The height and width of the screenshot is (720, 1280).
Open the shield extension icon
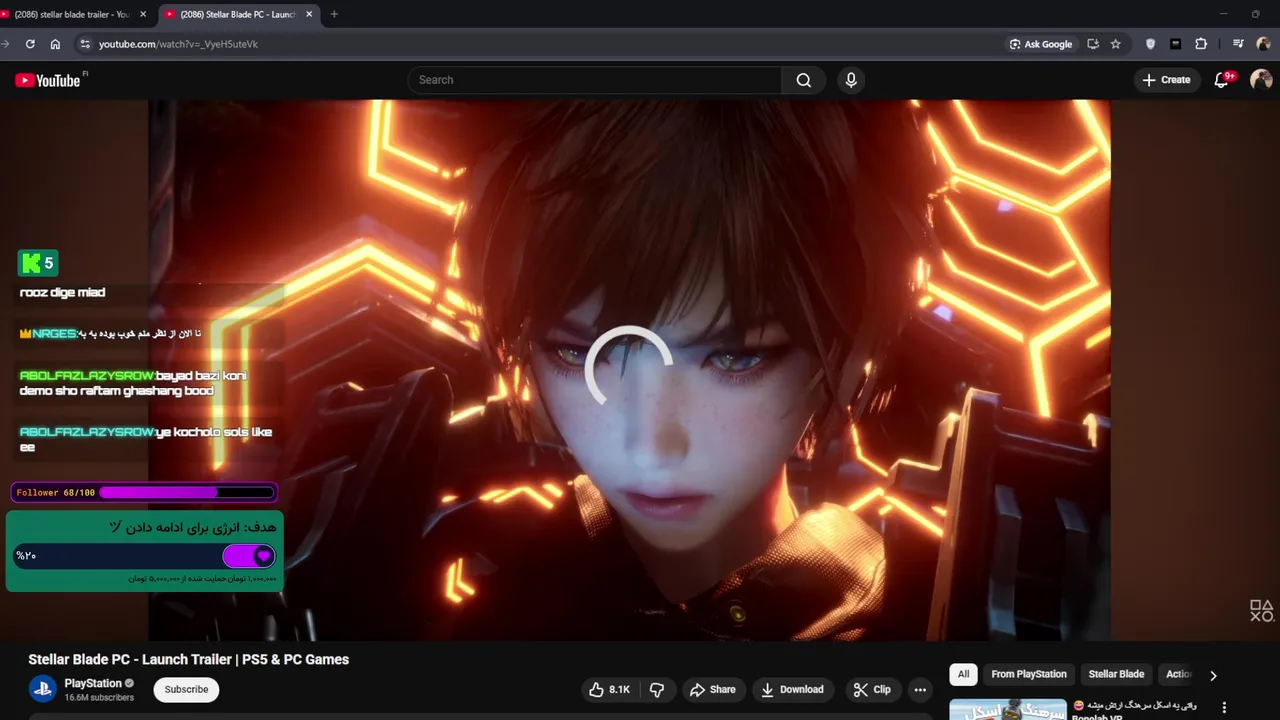pos(1150,44)
